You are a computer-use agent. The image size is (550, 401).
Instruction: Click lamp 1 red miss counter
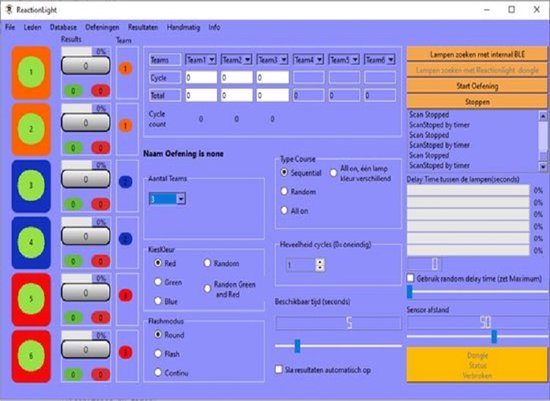101,91
